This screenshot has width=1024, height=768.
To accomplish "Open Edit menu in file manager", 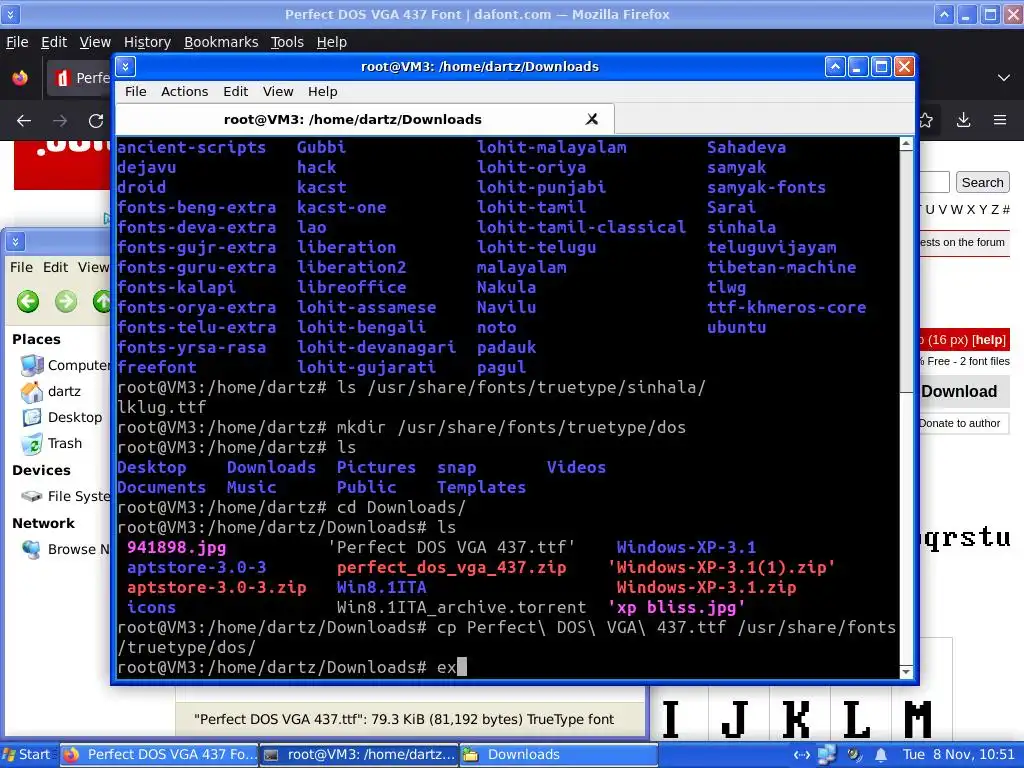I will [x=56, y=267].
